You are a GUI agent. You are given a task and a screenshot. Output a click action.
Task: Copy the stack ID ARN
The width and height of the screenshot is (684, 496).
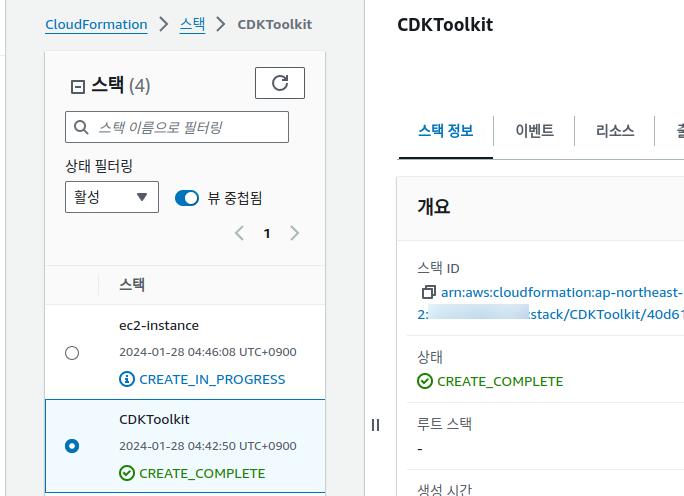(x=428, y=292)
